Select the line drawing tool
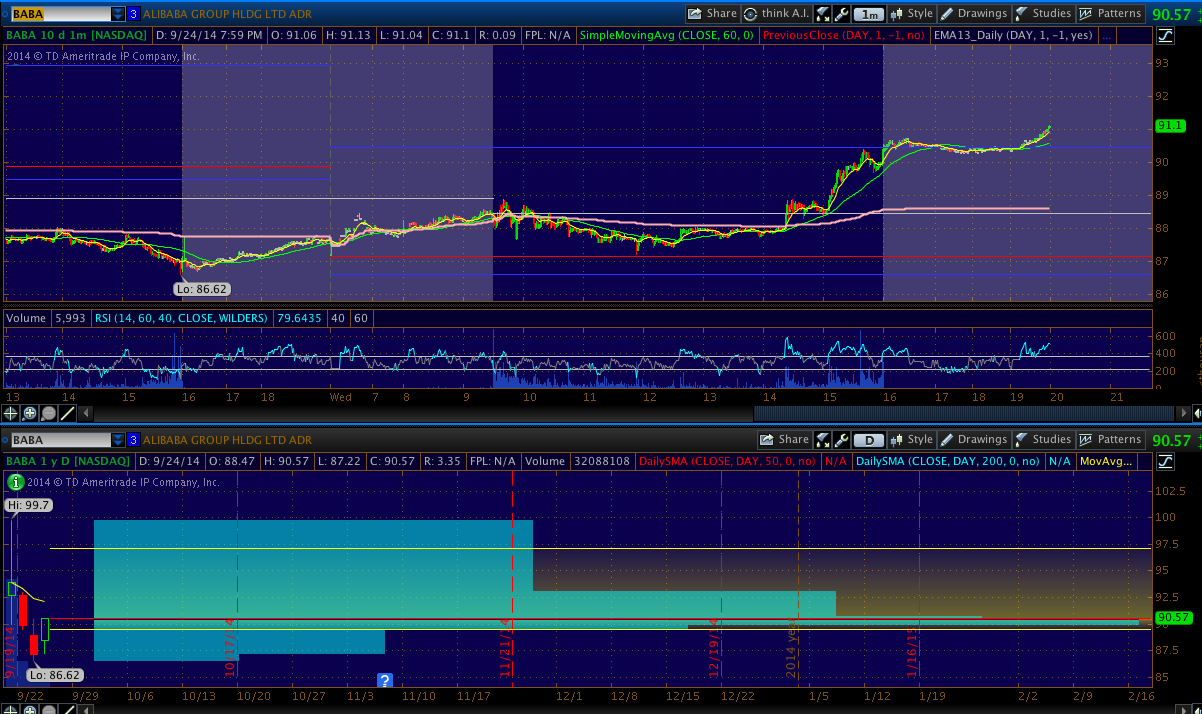Viewport: 1202px width, 714px height. 68,413
